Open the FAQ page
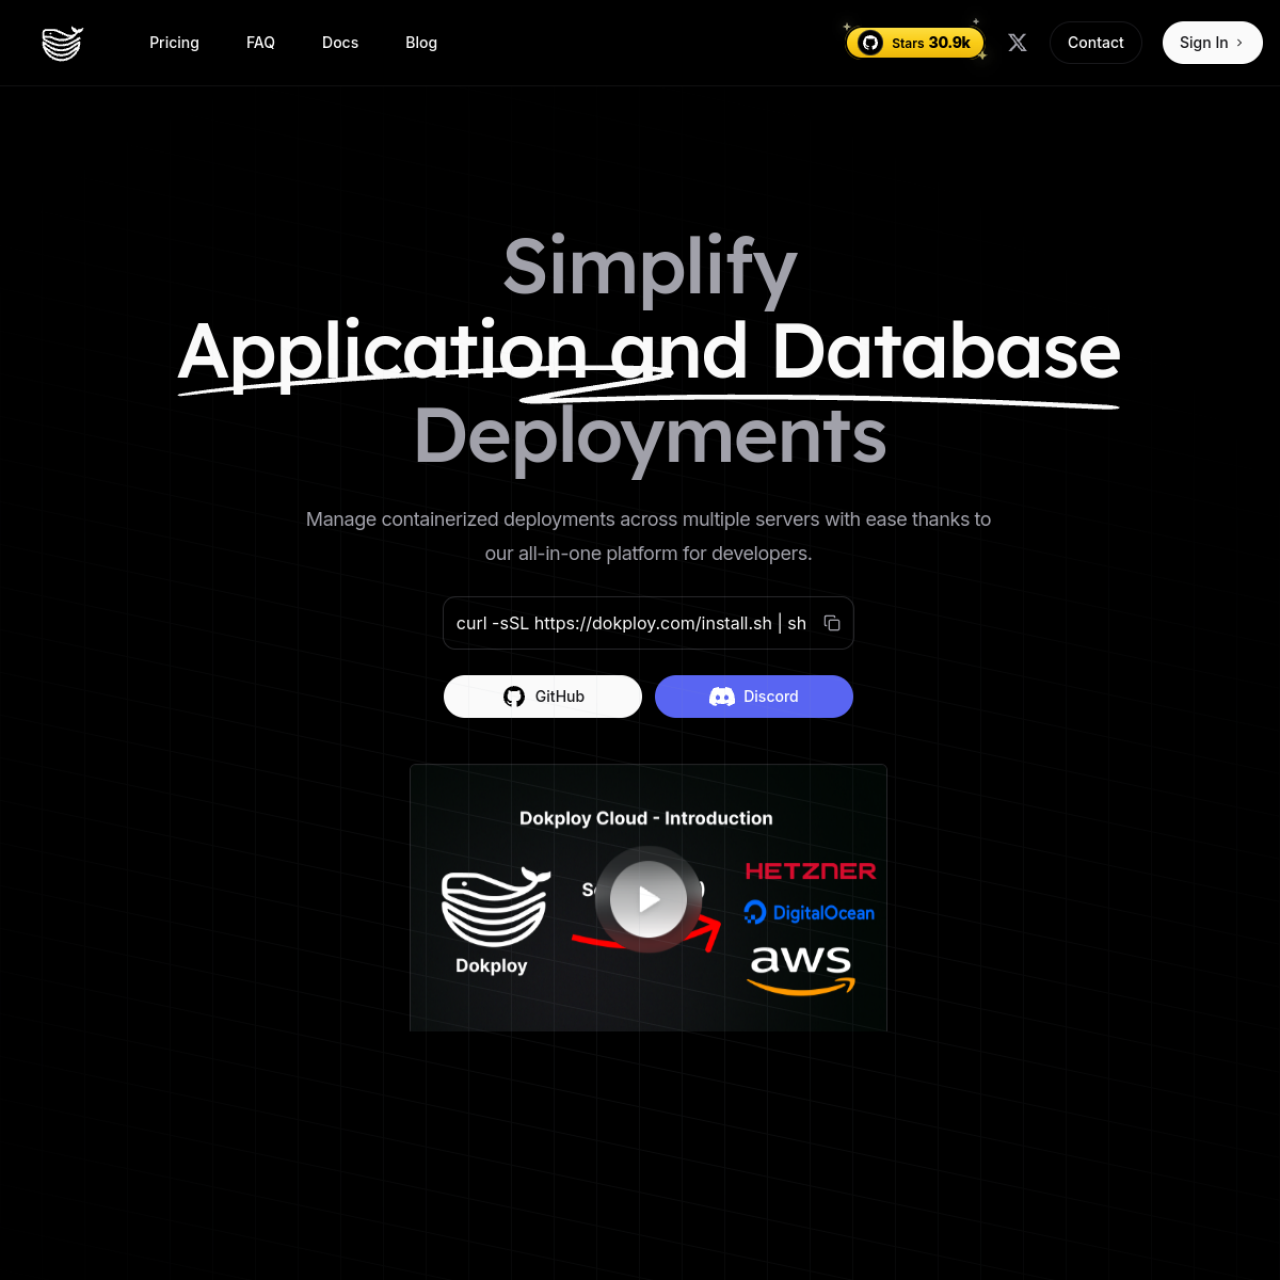Image resolution: width=1280 pixels, height=1280 pixels. (x=260, y=43)
